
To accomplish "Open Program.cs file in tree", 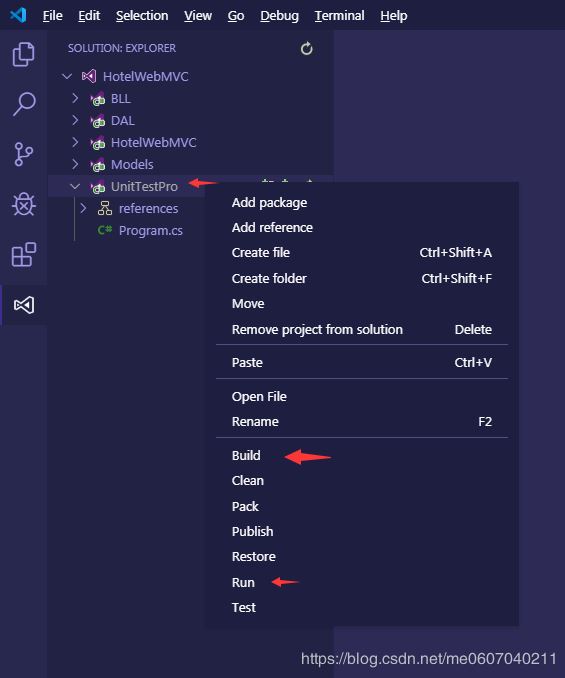I will 150,230.
